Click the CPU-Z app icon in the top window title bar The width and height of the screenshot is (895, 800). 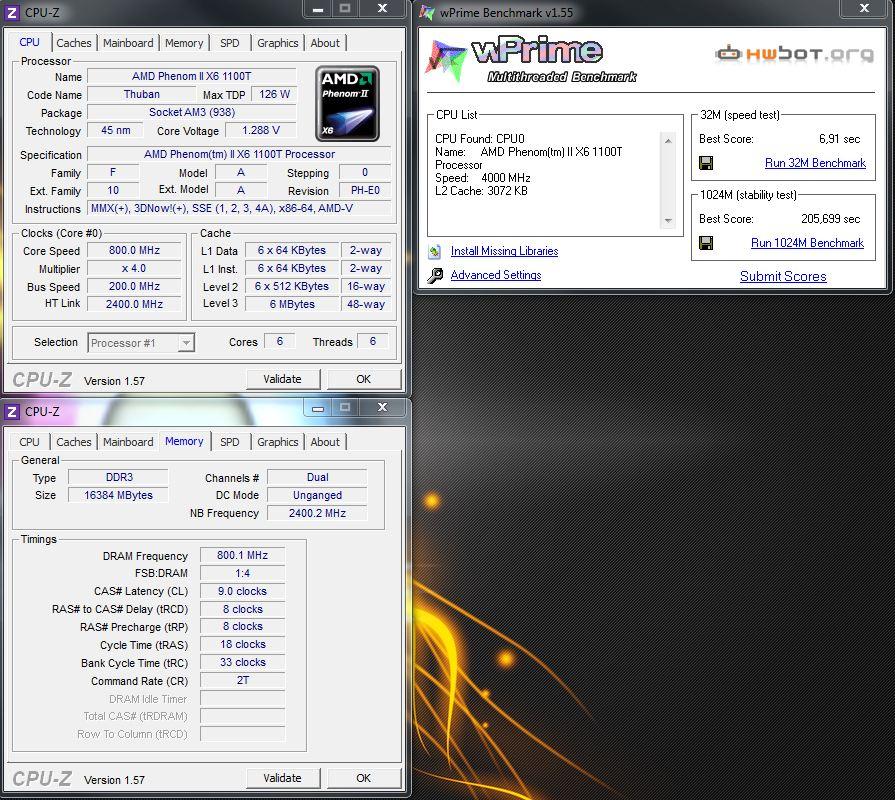click(12, 13)
